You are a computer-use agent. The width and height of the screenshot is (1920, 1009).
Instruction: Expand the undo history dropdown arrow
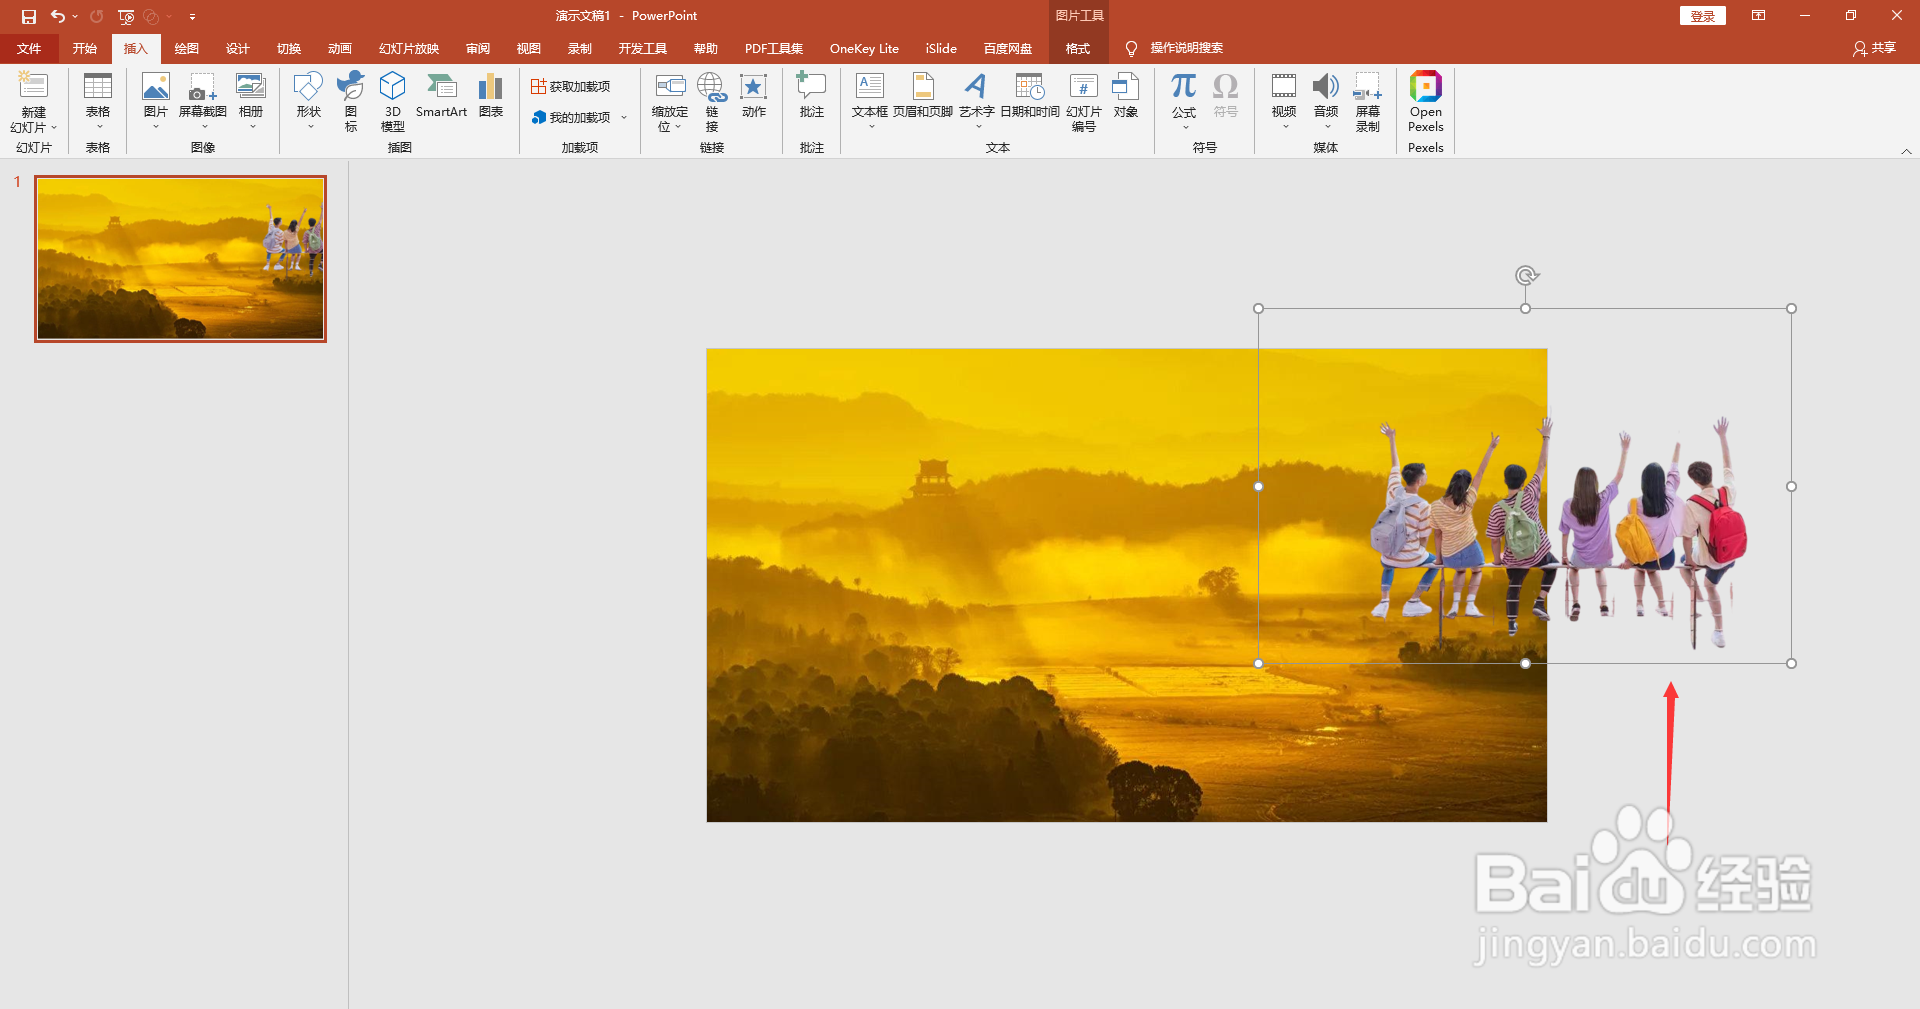(75, 17)
